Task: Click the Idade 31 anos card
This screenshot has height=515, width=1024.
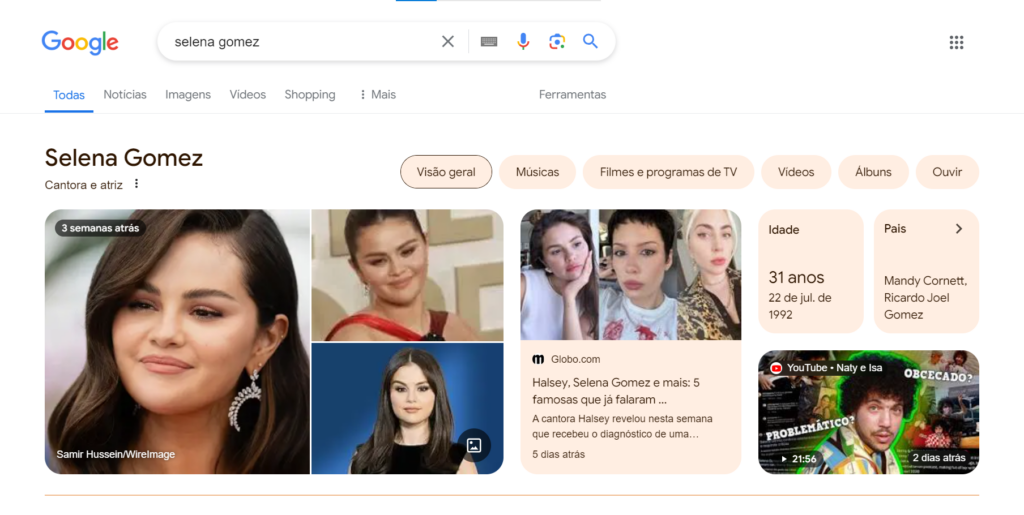Action: [x=810, y=271]
